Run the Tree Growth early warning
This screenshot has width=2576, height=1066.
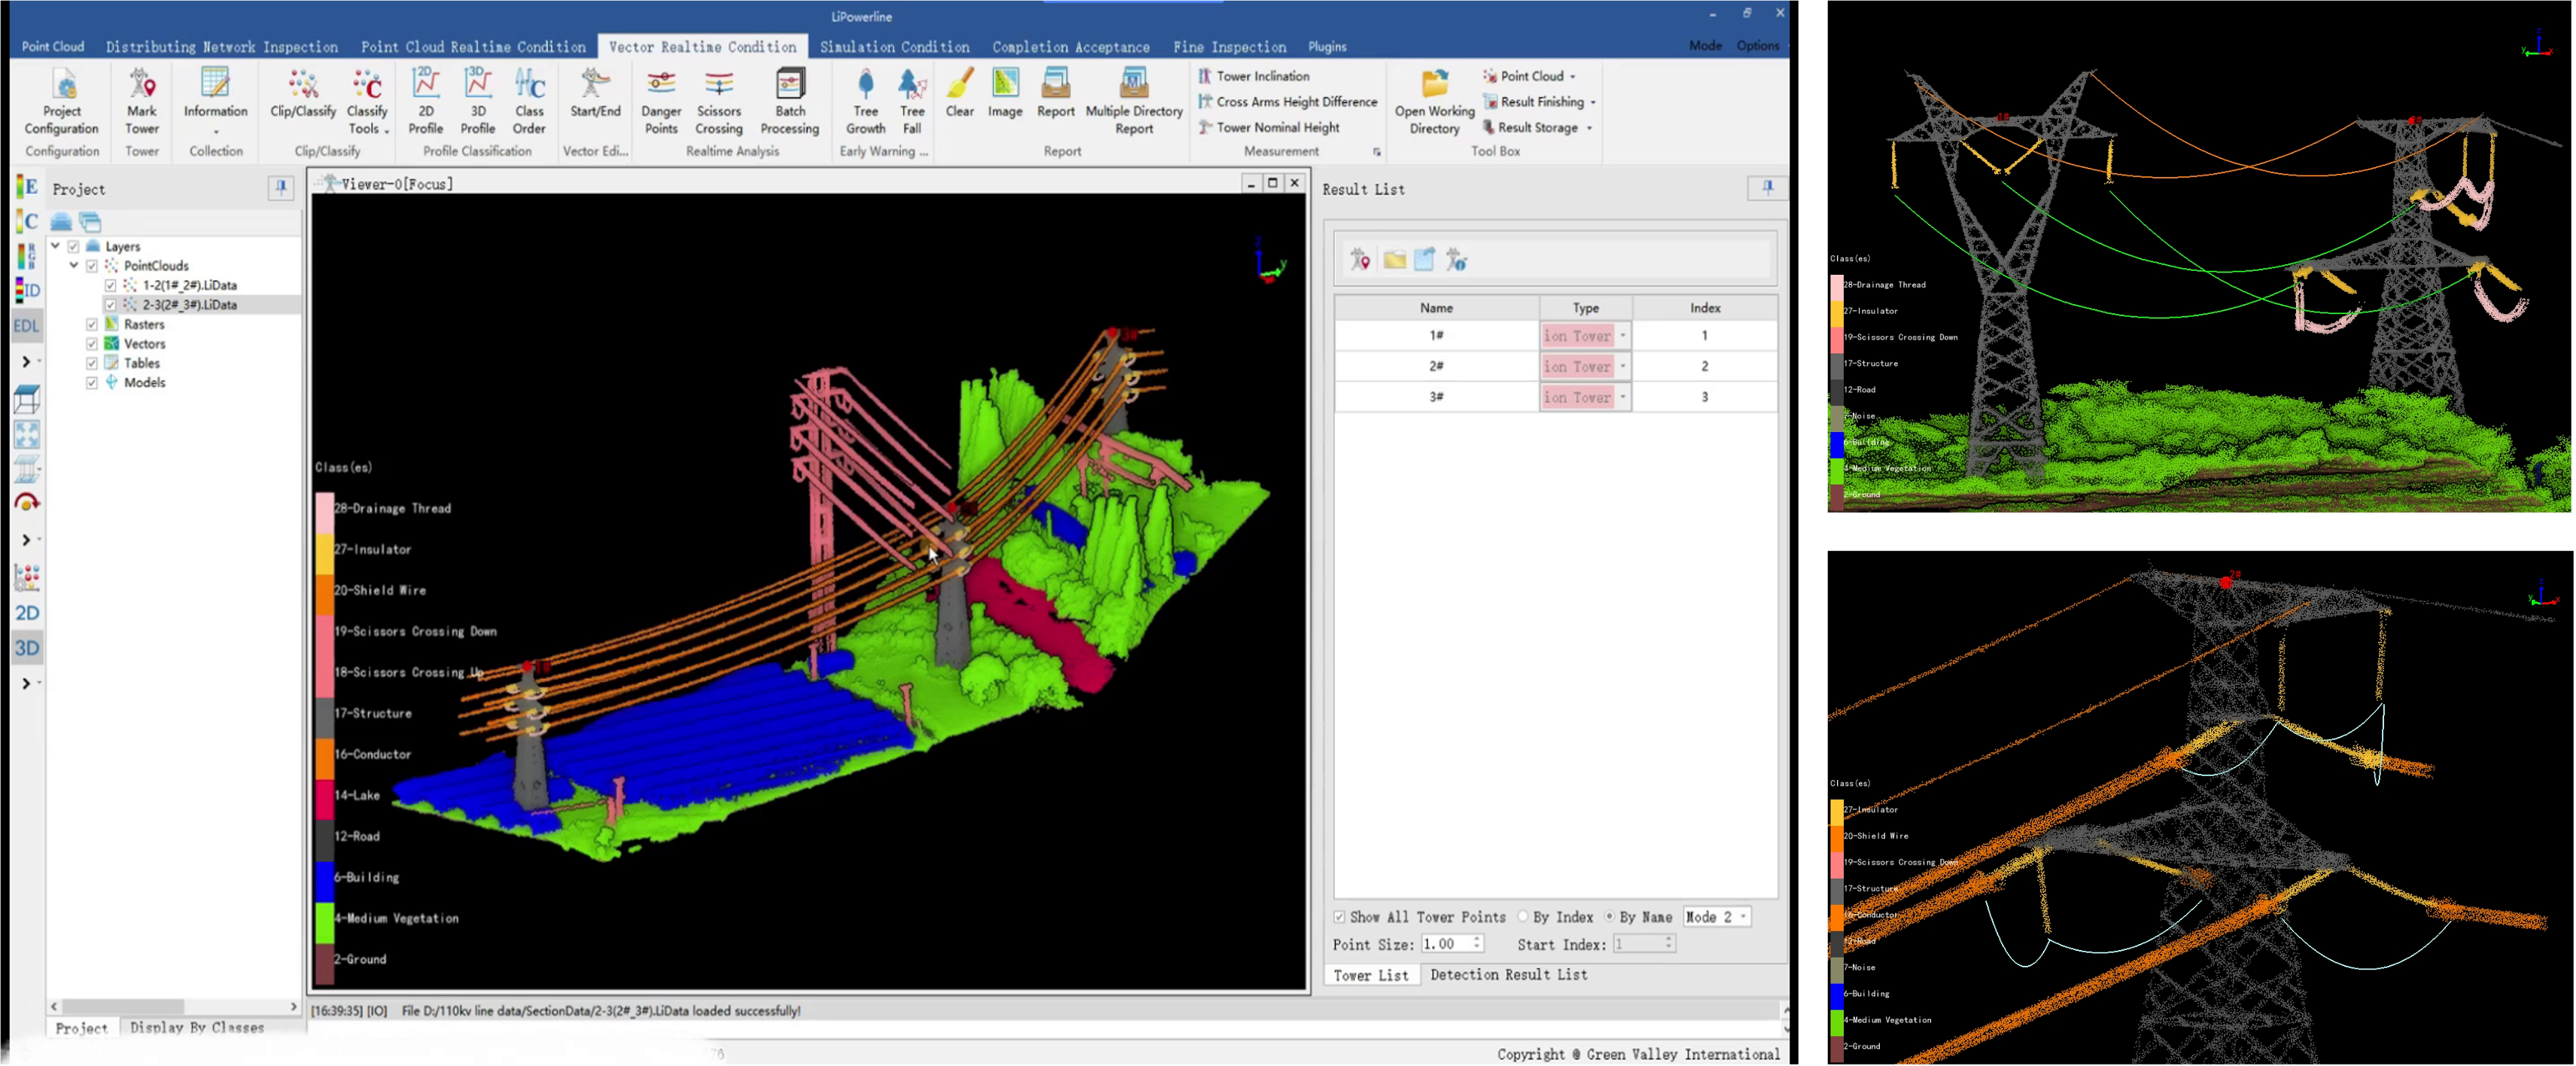pos(865,85)
